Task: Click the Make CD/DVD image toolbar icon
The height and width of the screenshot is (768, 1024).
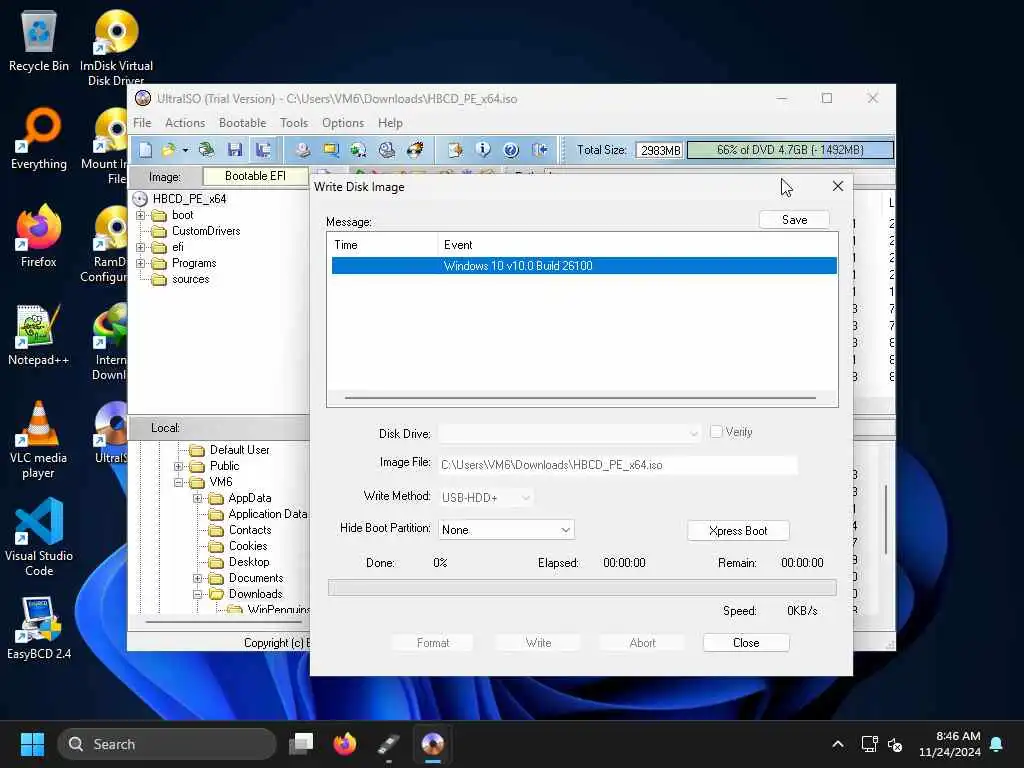Action: [302, 150]
